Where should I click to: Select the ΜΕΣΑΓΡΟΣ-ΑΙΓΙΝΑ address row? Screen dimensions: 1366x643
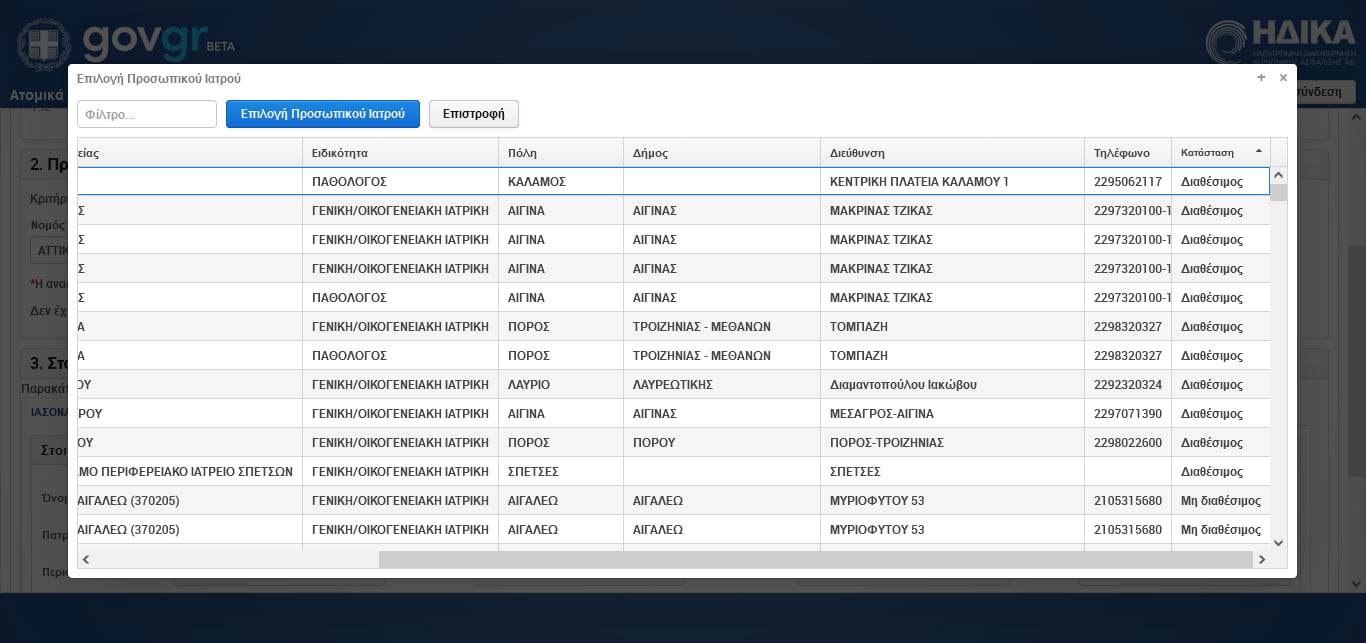[x=881, y=414]
